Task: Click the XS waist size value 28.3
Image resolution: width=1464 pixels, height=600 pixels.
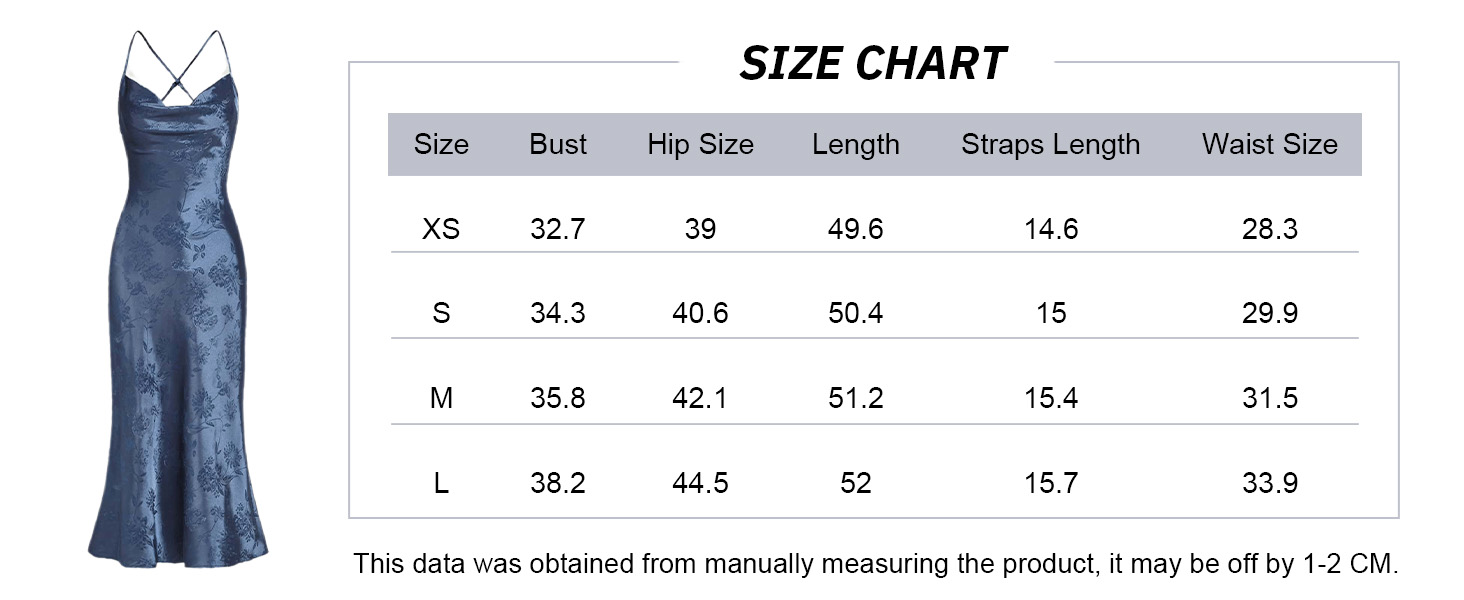Action: pos(1269,230)
